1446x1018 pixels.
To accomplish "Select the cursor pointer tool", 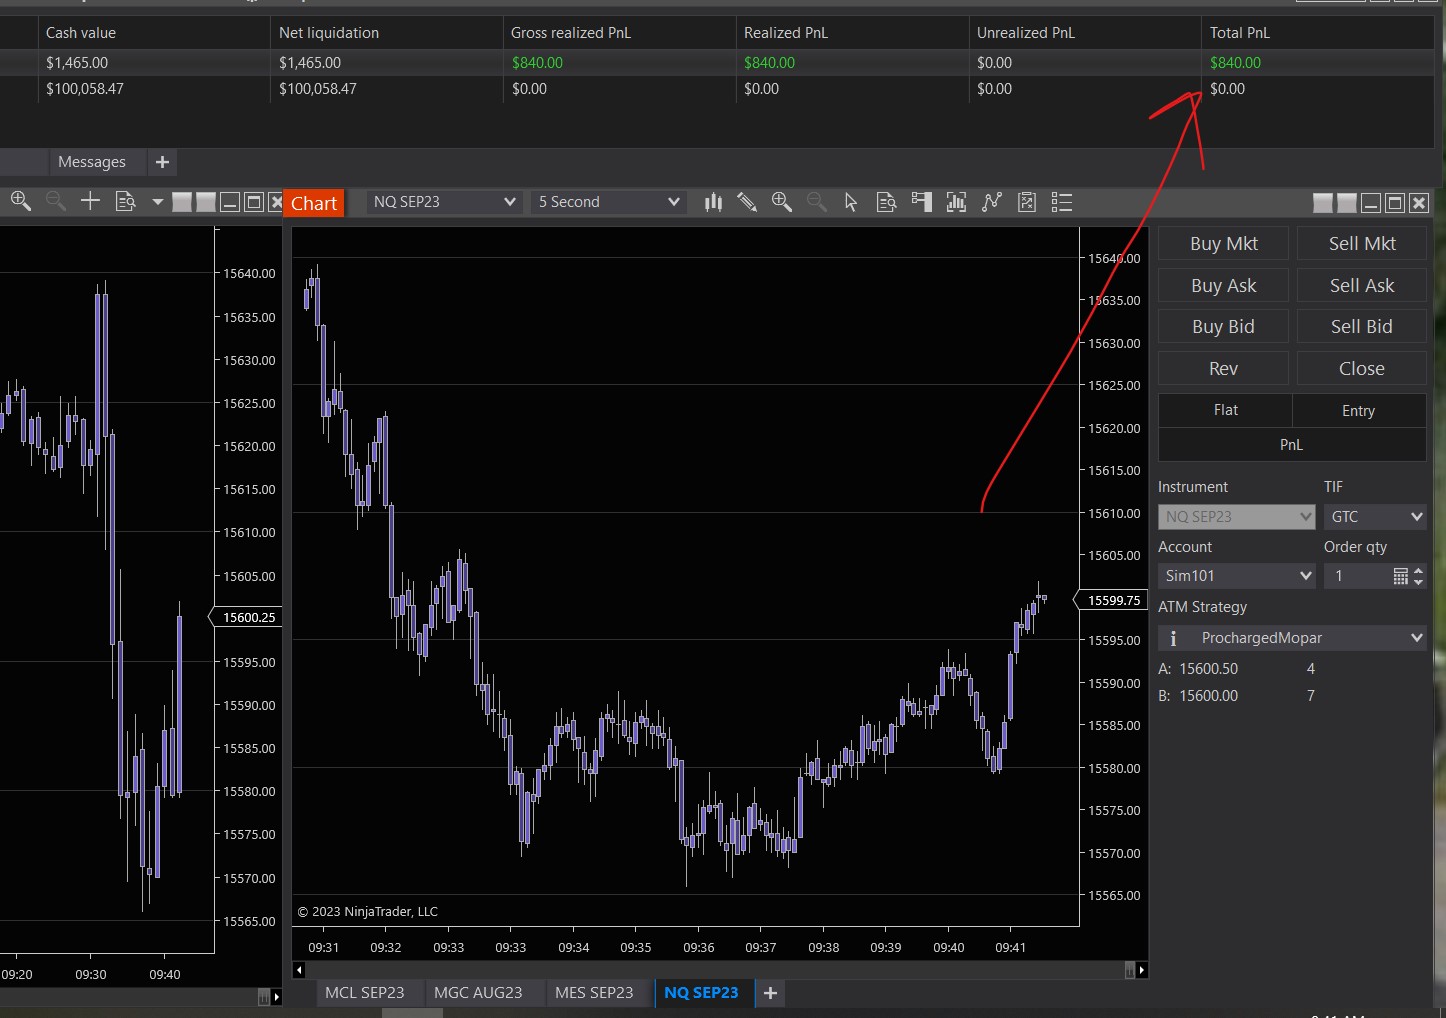I will tap(851, 203).
